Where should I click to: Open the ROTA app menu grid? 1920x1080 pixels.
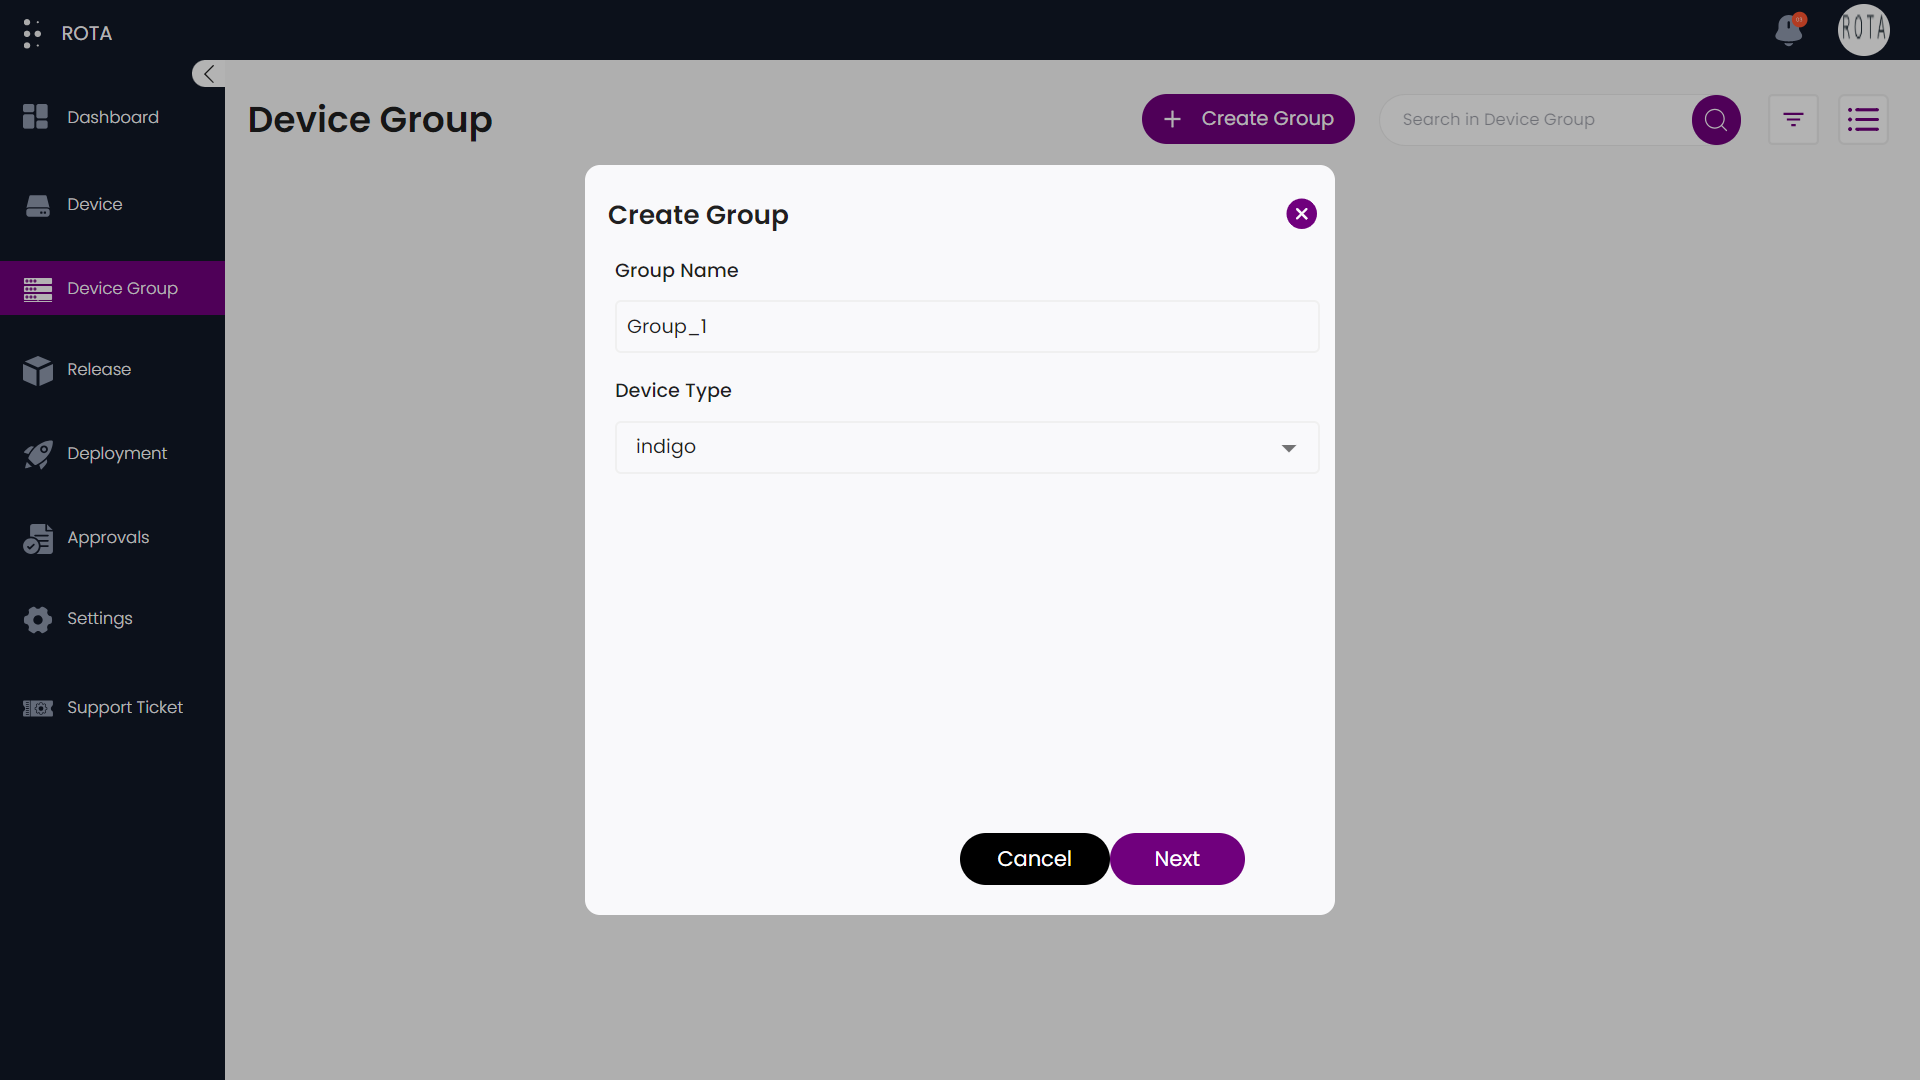[x=32, y=32]
